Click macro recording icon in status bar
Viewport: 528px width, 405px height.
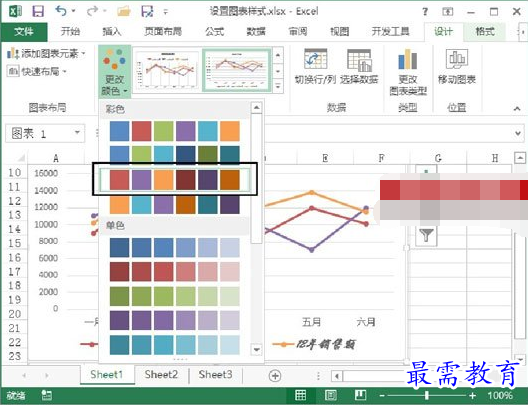click(46, 395)
